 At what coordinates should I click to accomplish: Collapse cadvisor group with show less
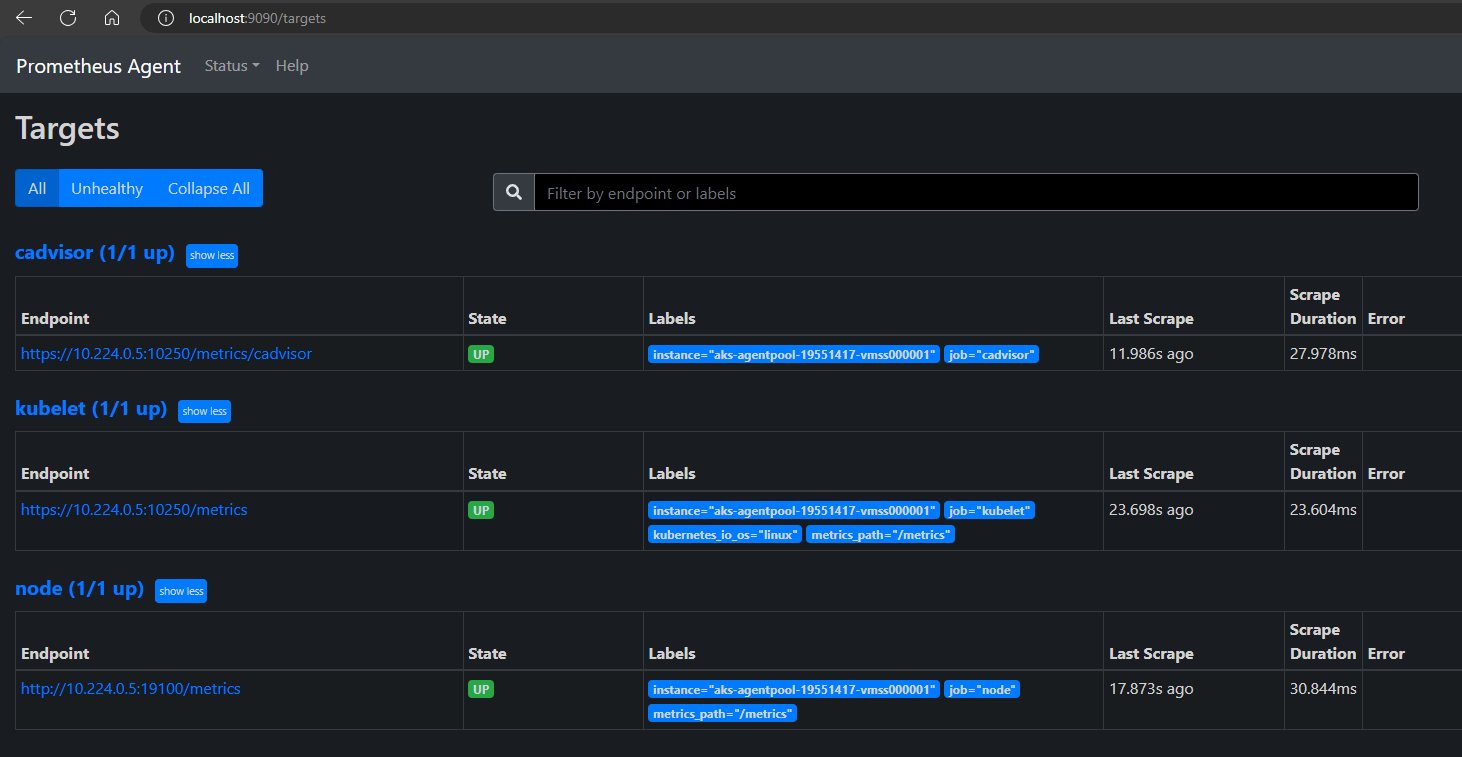[x=212, y=255]
